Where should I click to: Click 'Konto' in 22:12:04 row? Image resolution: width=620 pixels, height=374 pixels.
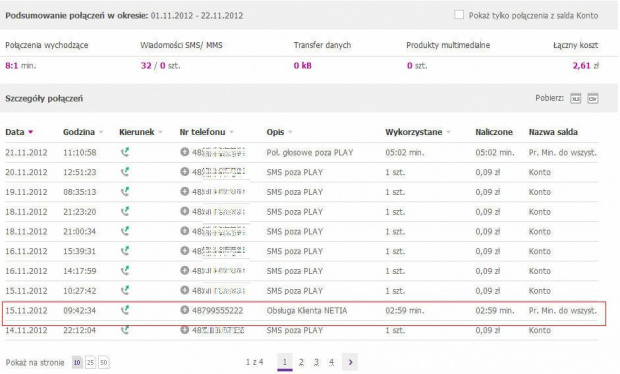click(539, 330)
